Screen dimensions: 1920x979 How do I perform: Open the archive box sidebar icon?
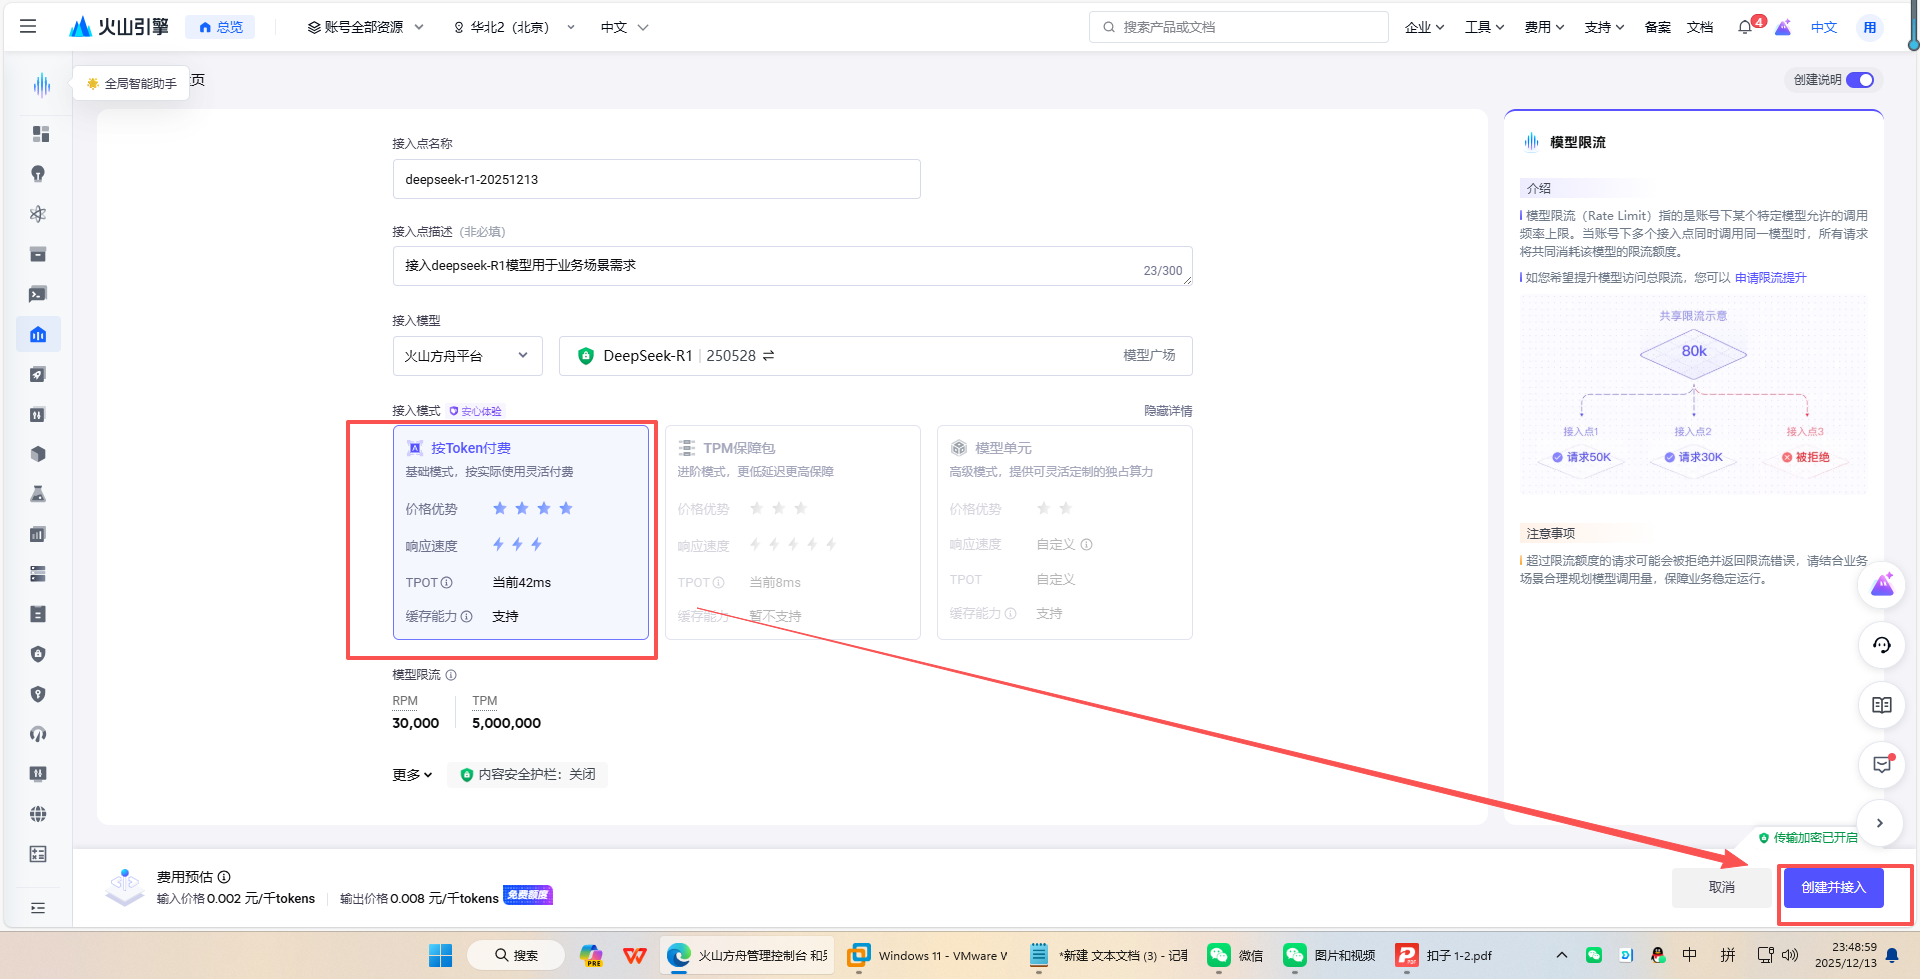(38, 254)
